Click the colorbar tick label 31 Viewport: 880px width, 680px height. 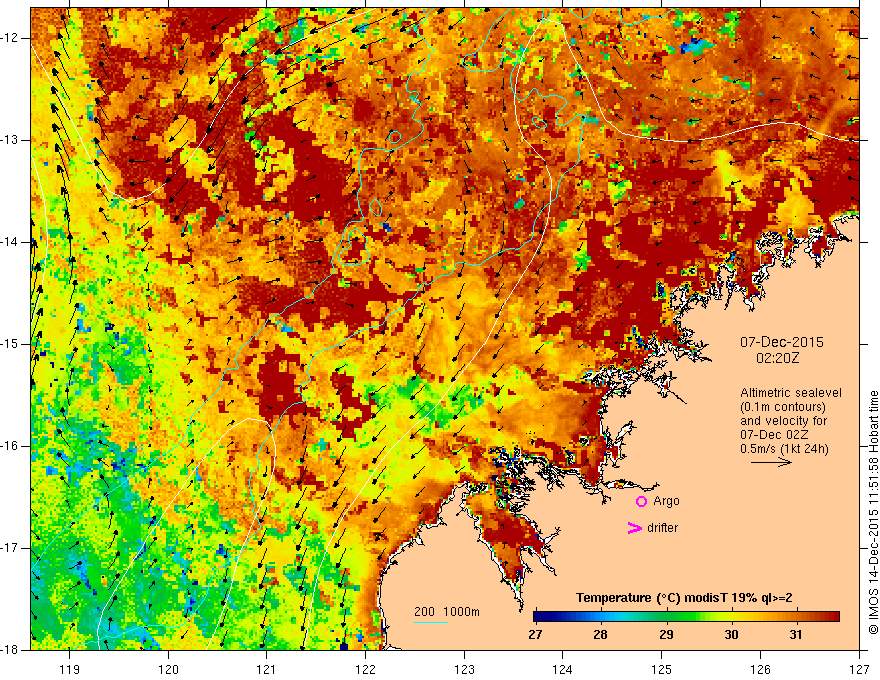796,635
